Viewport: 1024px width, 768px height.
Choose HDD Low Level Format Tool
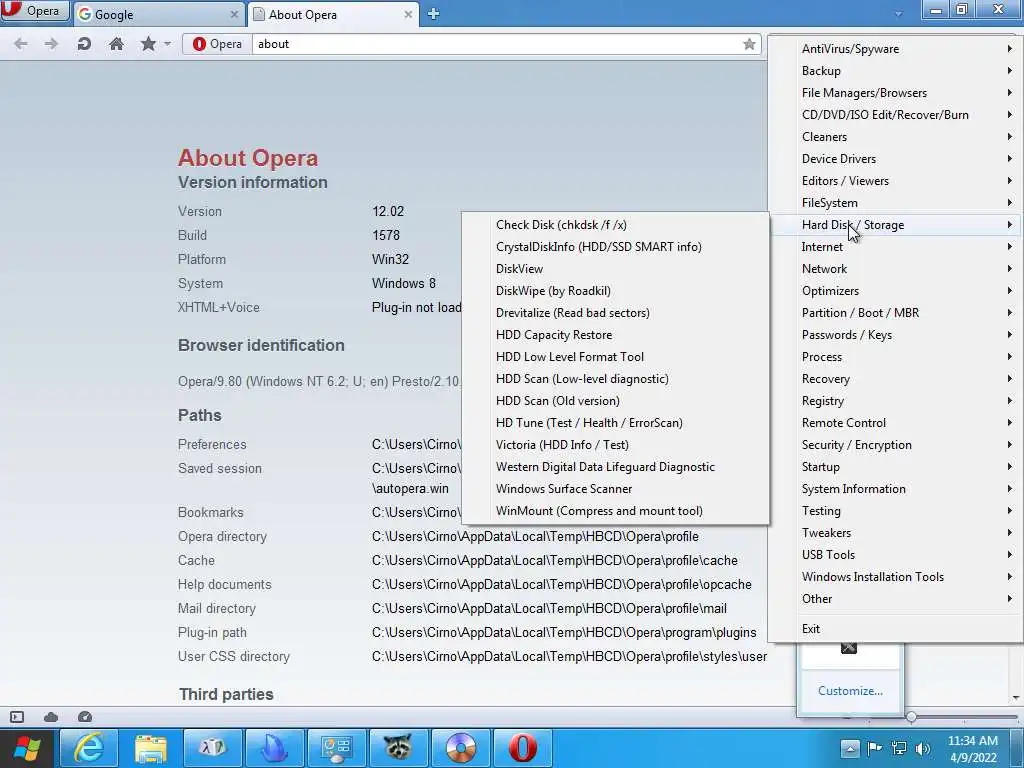pos(615,357)
